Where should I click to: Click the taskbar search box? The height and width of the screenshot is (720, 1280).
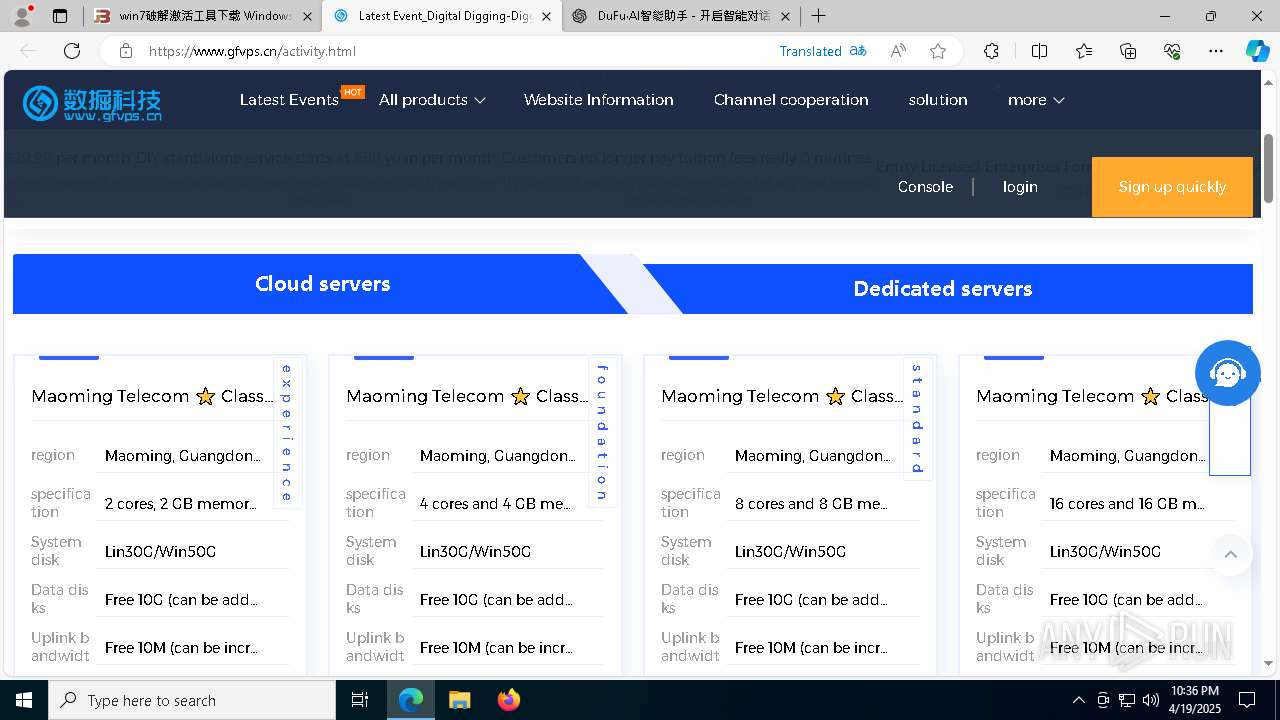tap(192, 700)
